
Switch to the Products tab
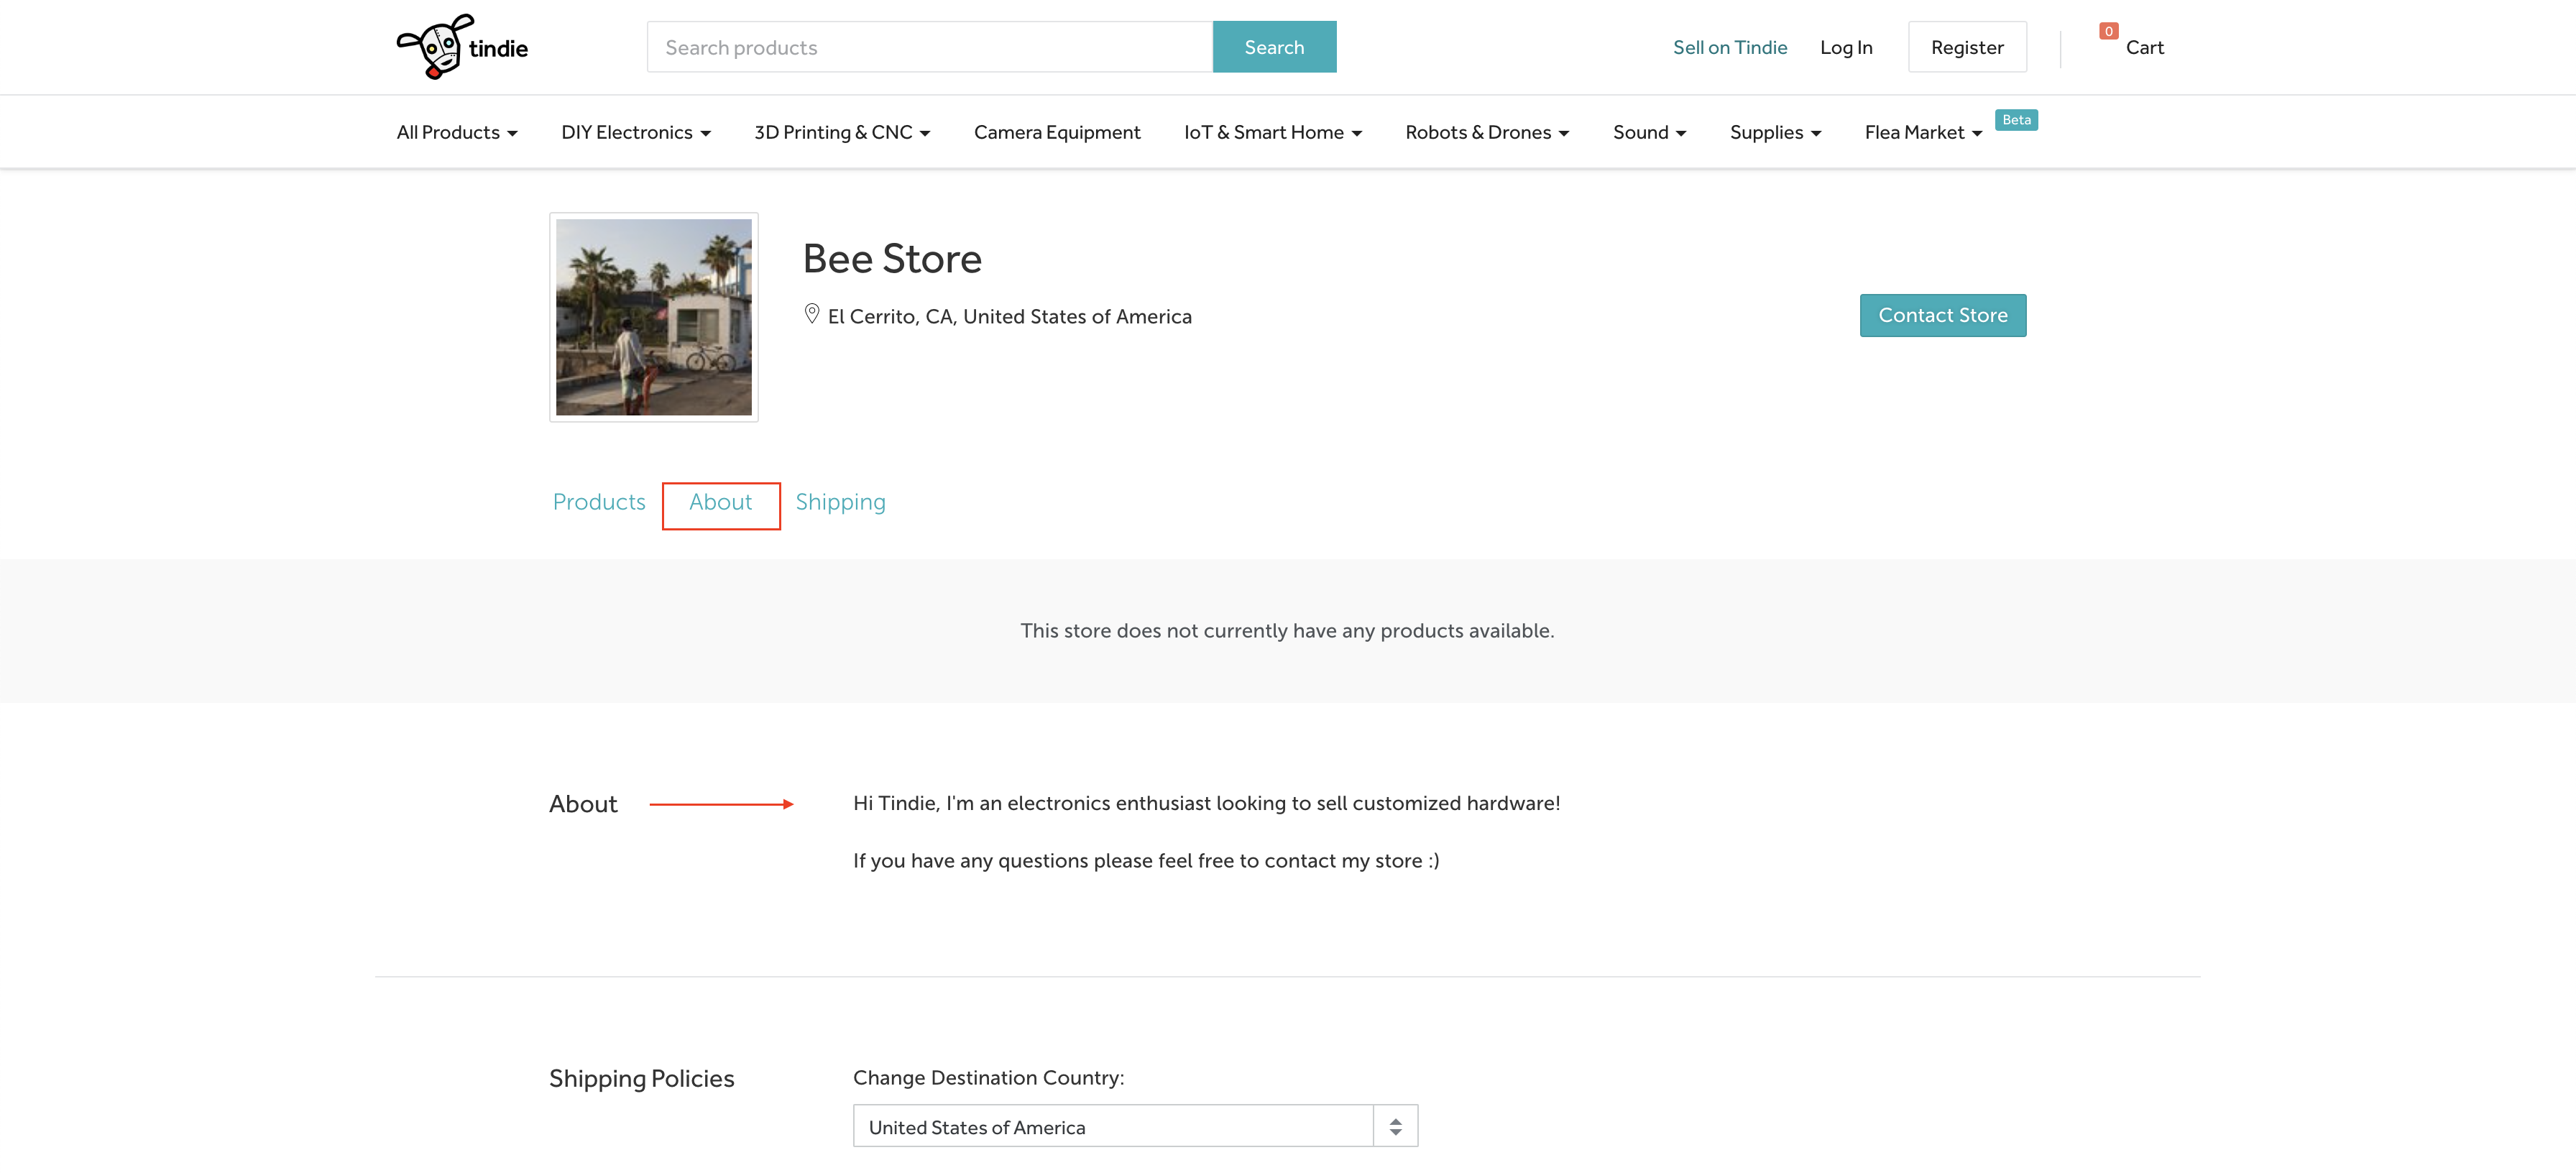click(x=599, y=502)
